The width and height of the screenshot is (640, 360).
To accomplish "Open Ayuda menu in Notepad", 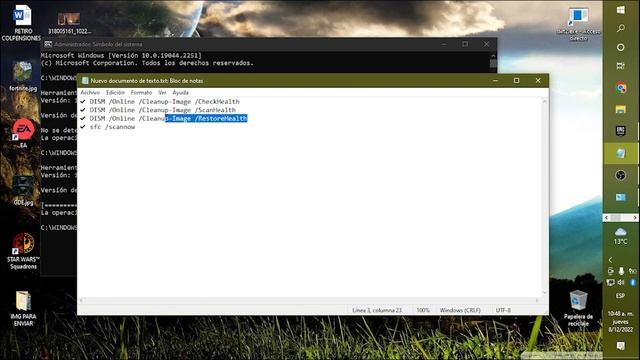I will pos(180,93).
